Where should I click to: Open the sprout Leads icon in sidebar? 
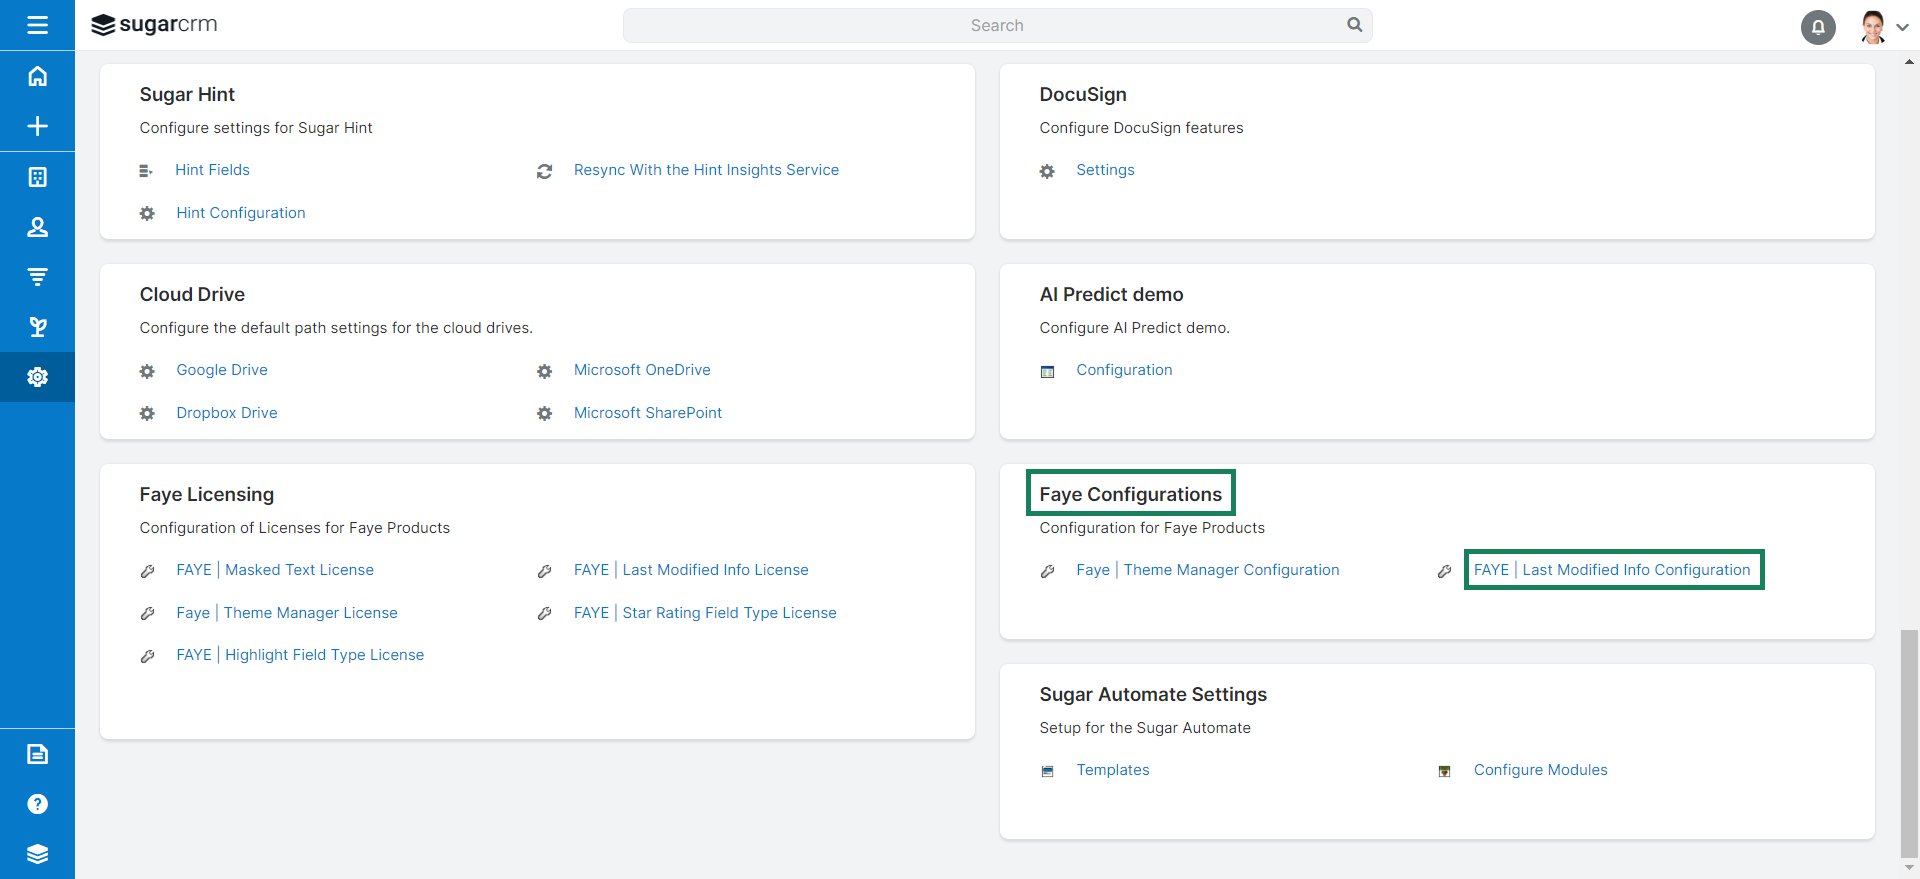(37, 327)
